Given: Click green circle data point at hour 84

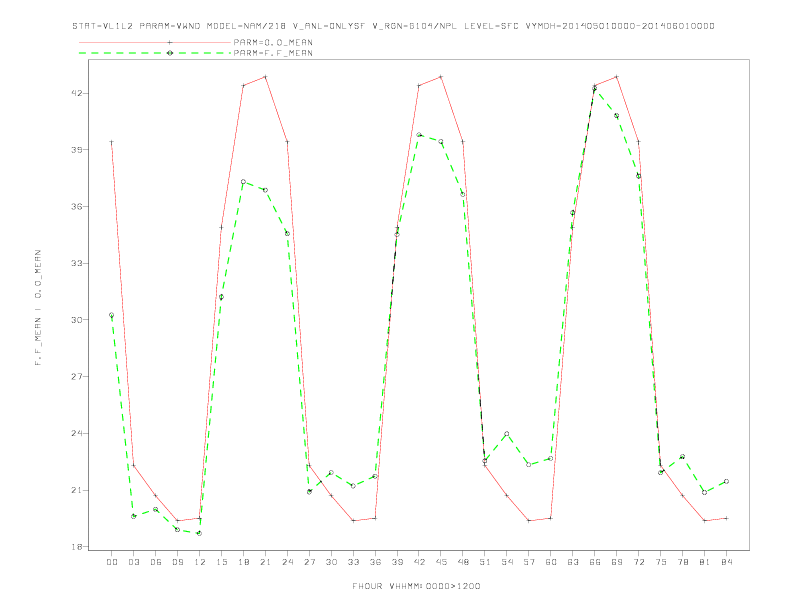Looking at the screenshot, I should (x=726, y=482).
